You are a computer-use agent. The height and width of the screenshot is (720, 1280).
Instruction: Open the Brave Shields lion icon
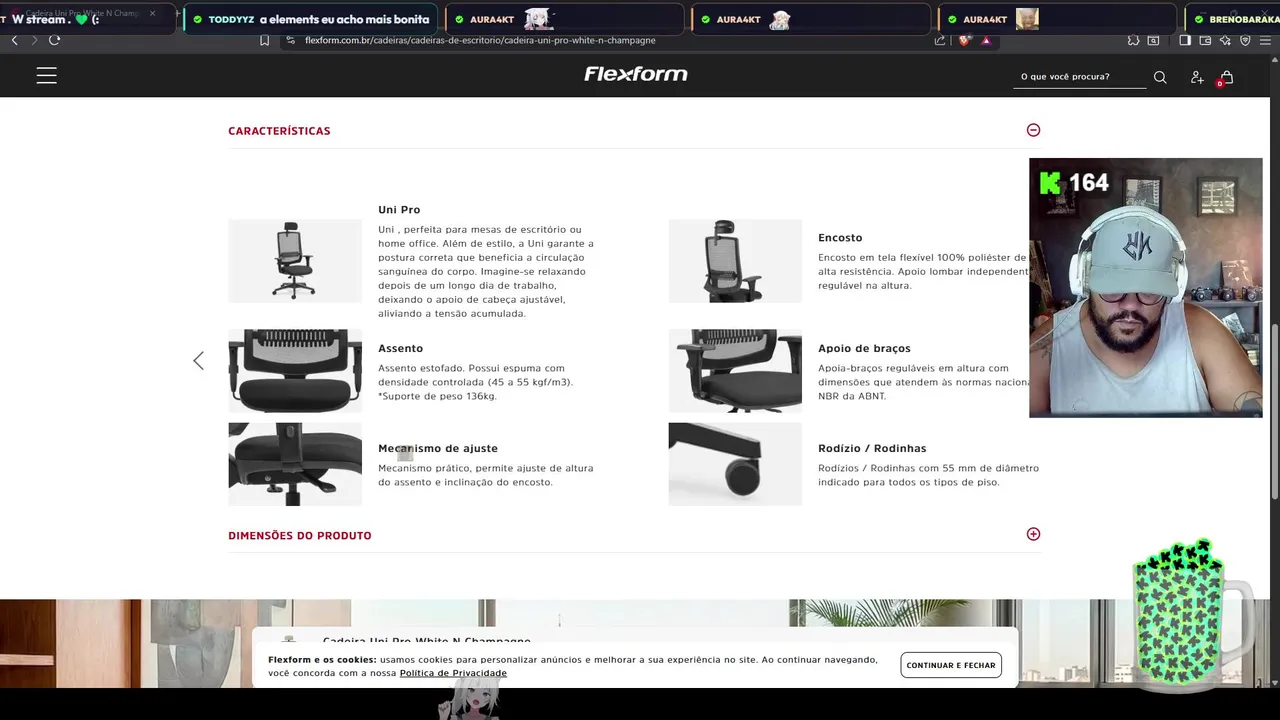coord(964,40)
